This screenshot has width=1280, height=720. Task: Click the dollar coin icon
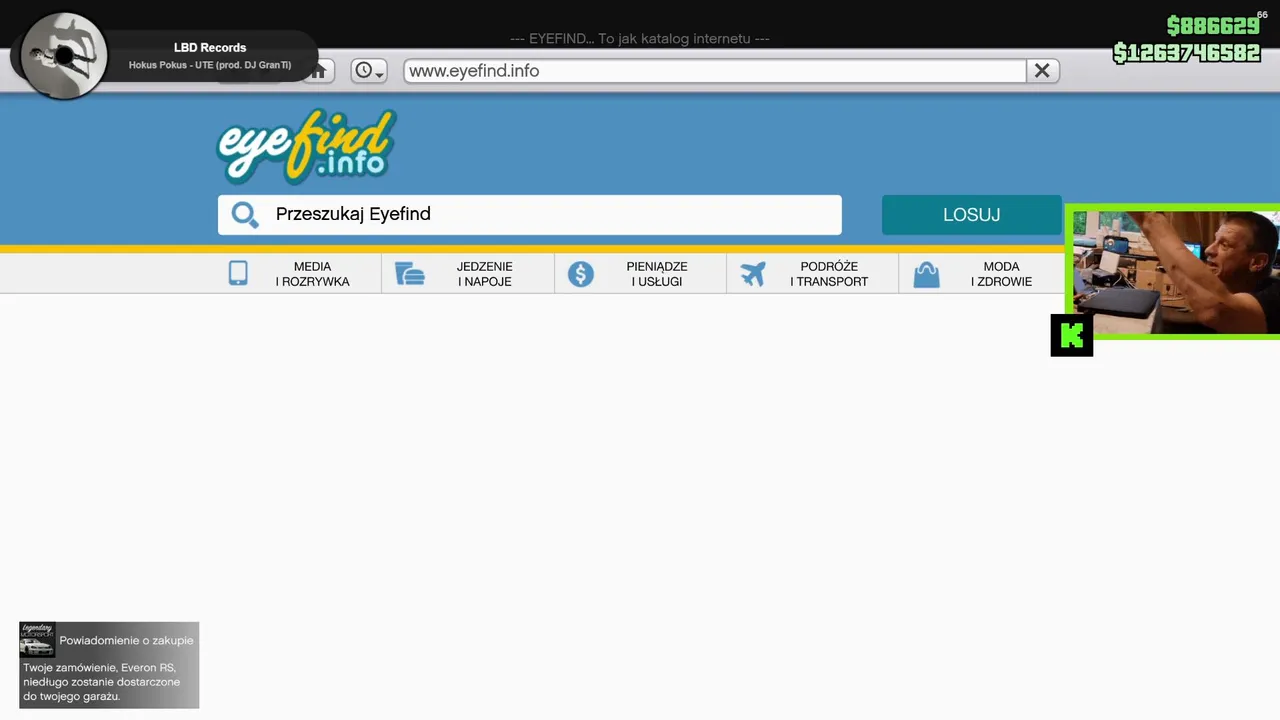coord(581,274)
